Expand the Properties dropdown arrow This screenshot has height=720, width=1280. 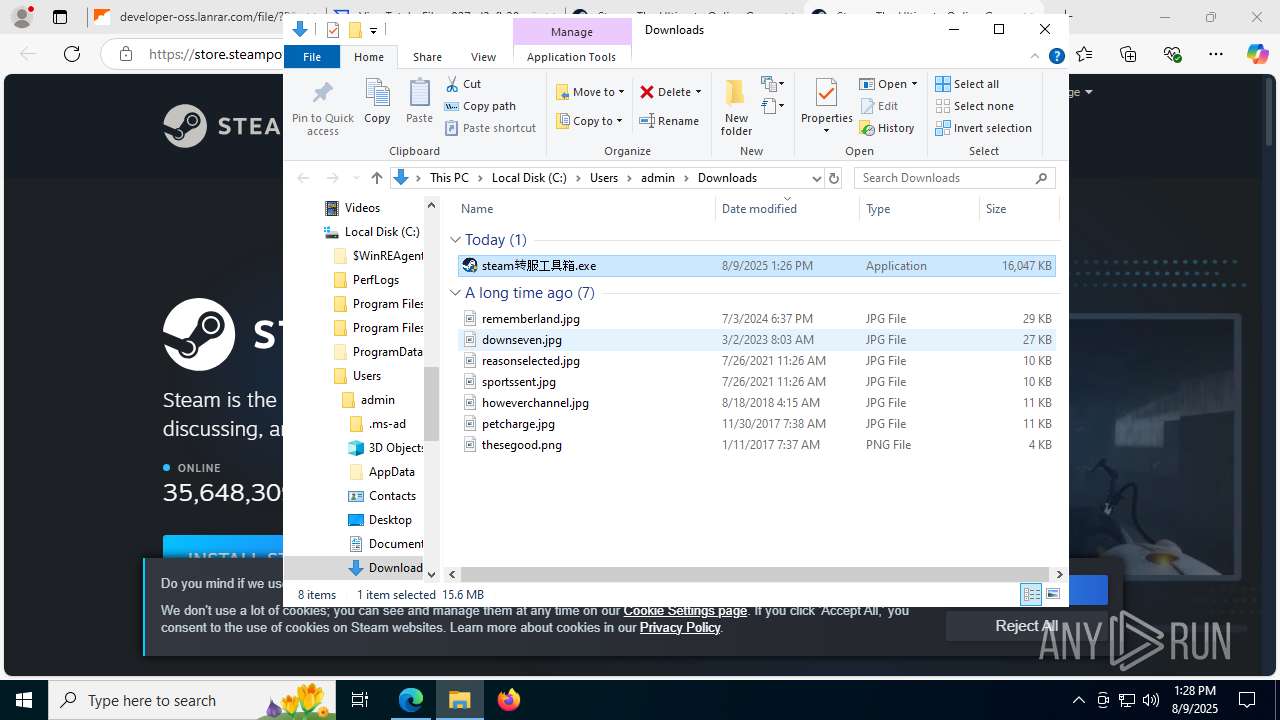click(x=826, y=131)
